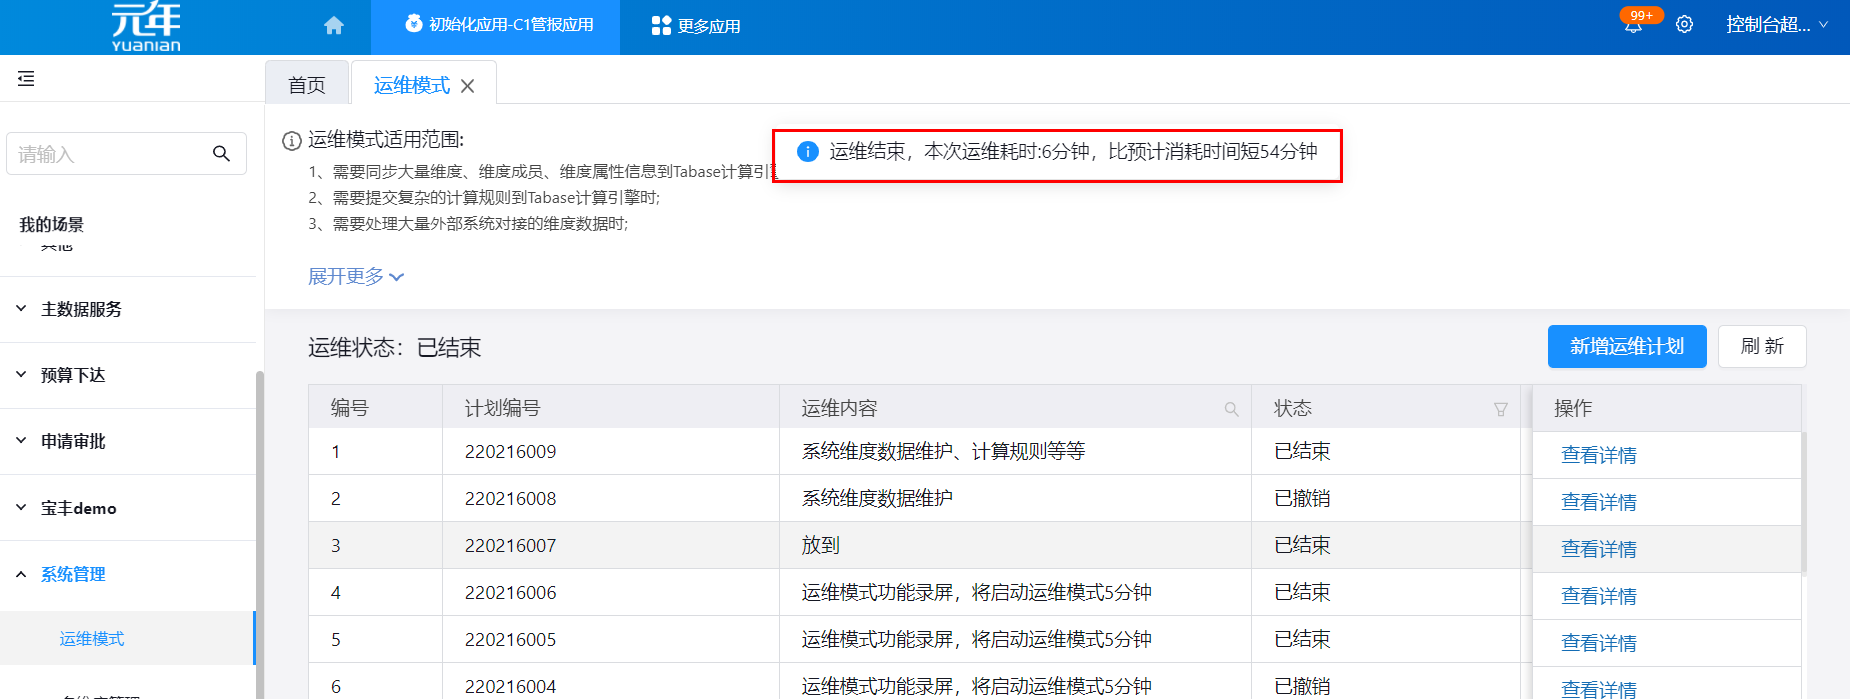Open the 控制台超... user dropdown
The image size is (1850, 699).
[1776, 25]
